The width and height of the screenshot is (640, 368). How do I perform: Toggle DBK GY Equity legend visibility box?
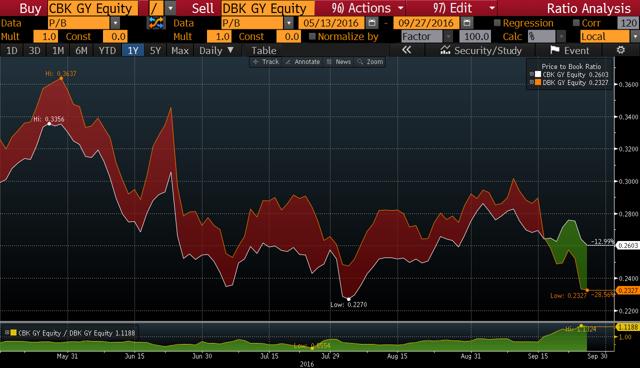532,82
